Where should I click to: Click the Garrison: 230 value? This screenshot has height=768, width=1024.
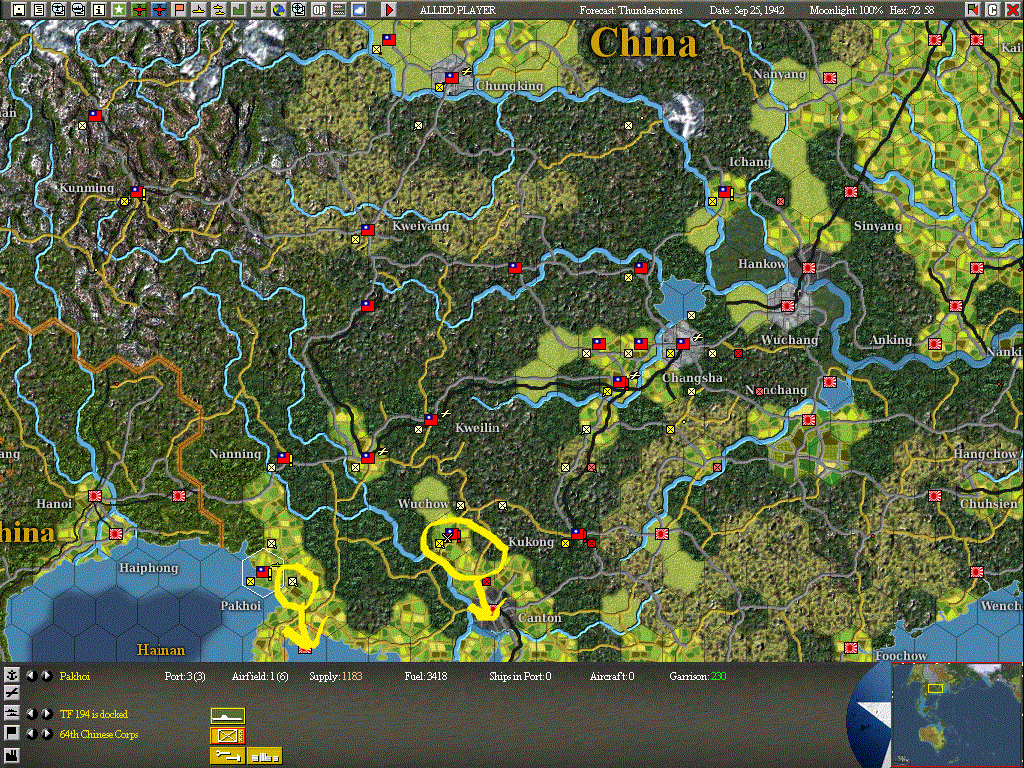click(697, 676)
